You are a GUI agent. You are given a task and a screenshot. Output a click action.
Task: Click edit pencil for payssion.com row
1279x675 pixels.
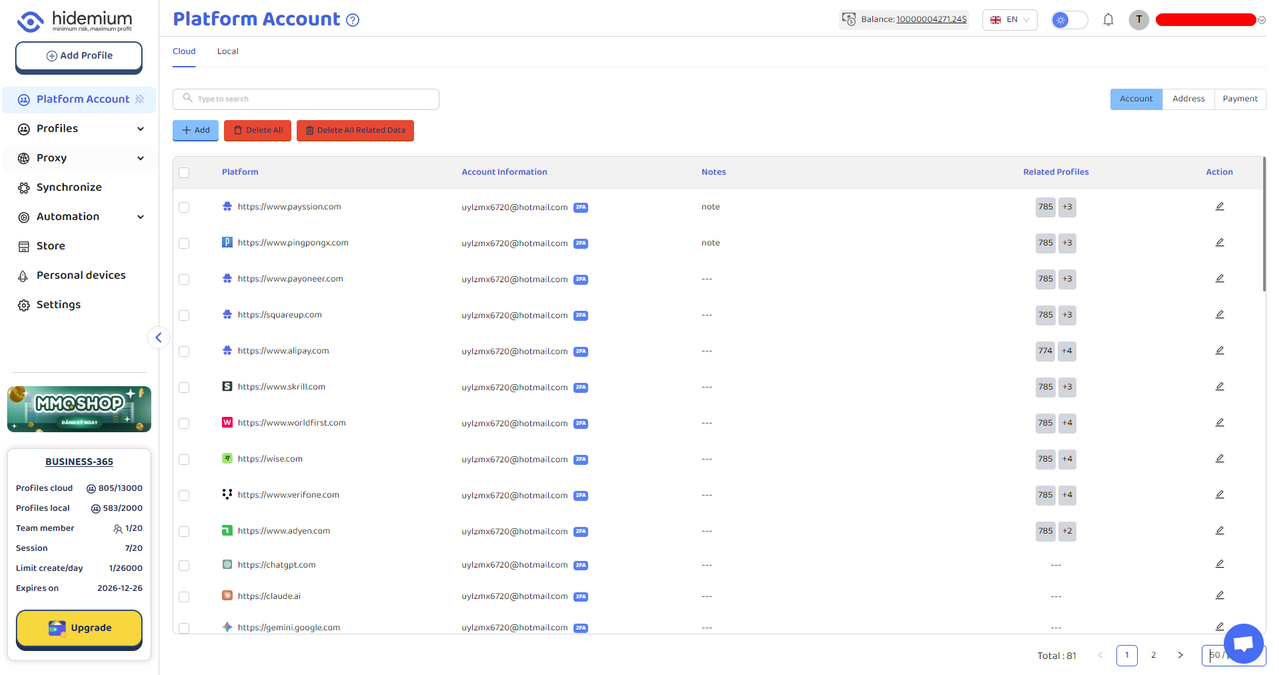1219,207
